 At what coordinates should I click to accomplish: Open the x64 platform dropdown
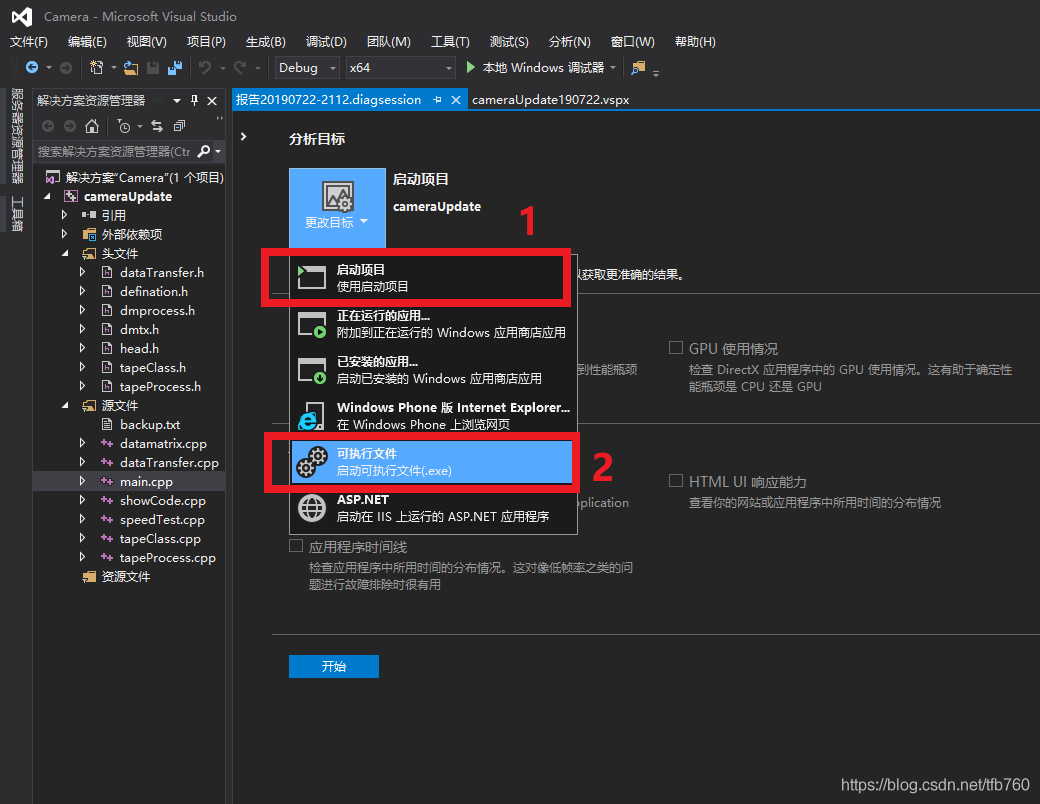pos(399,68)
